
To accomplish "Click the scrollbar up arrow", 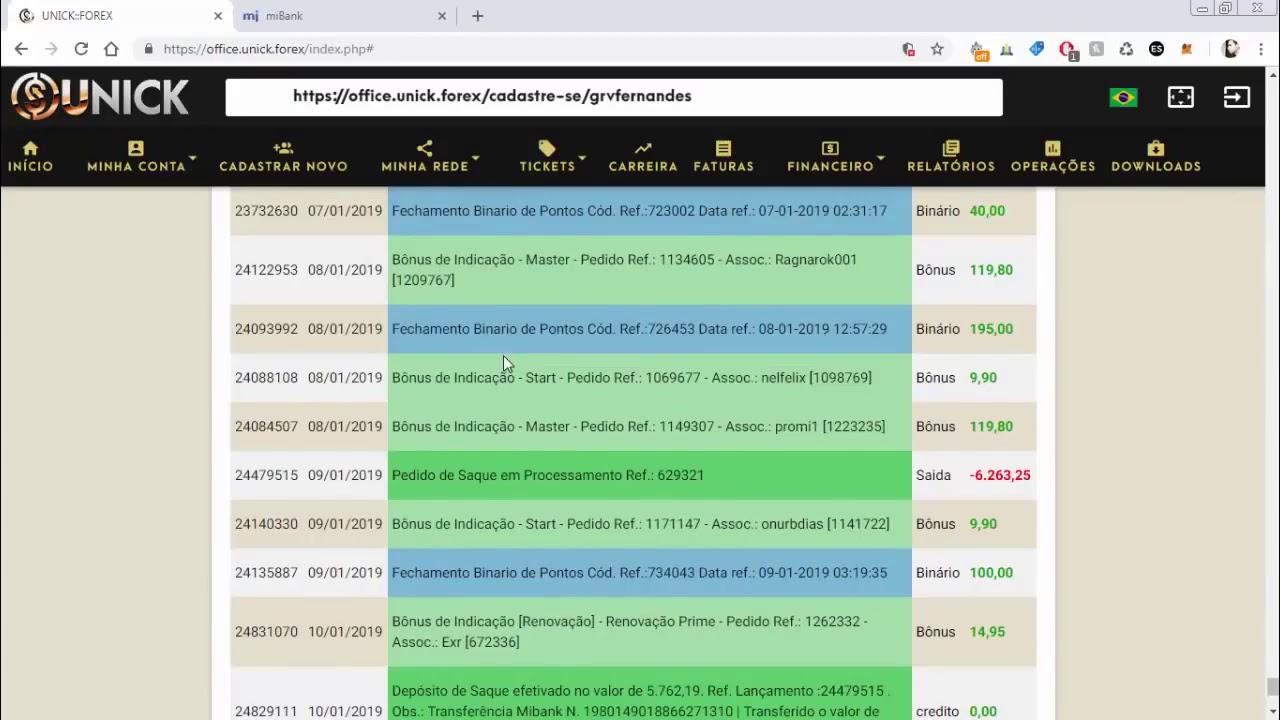I will (x=1272, y=73).
